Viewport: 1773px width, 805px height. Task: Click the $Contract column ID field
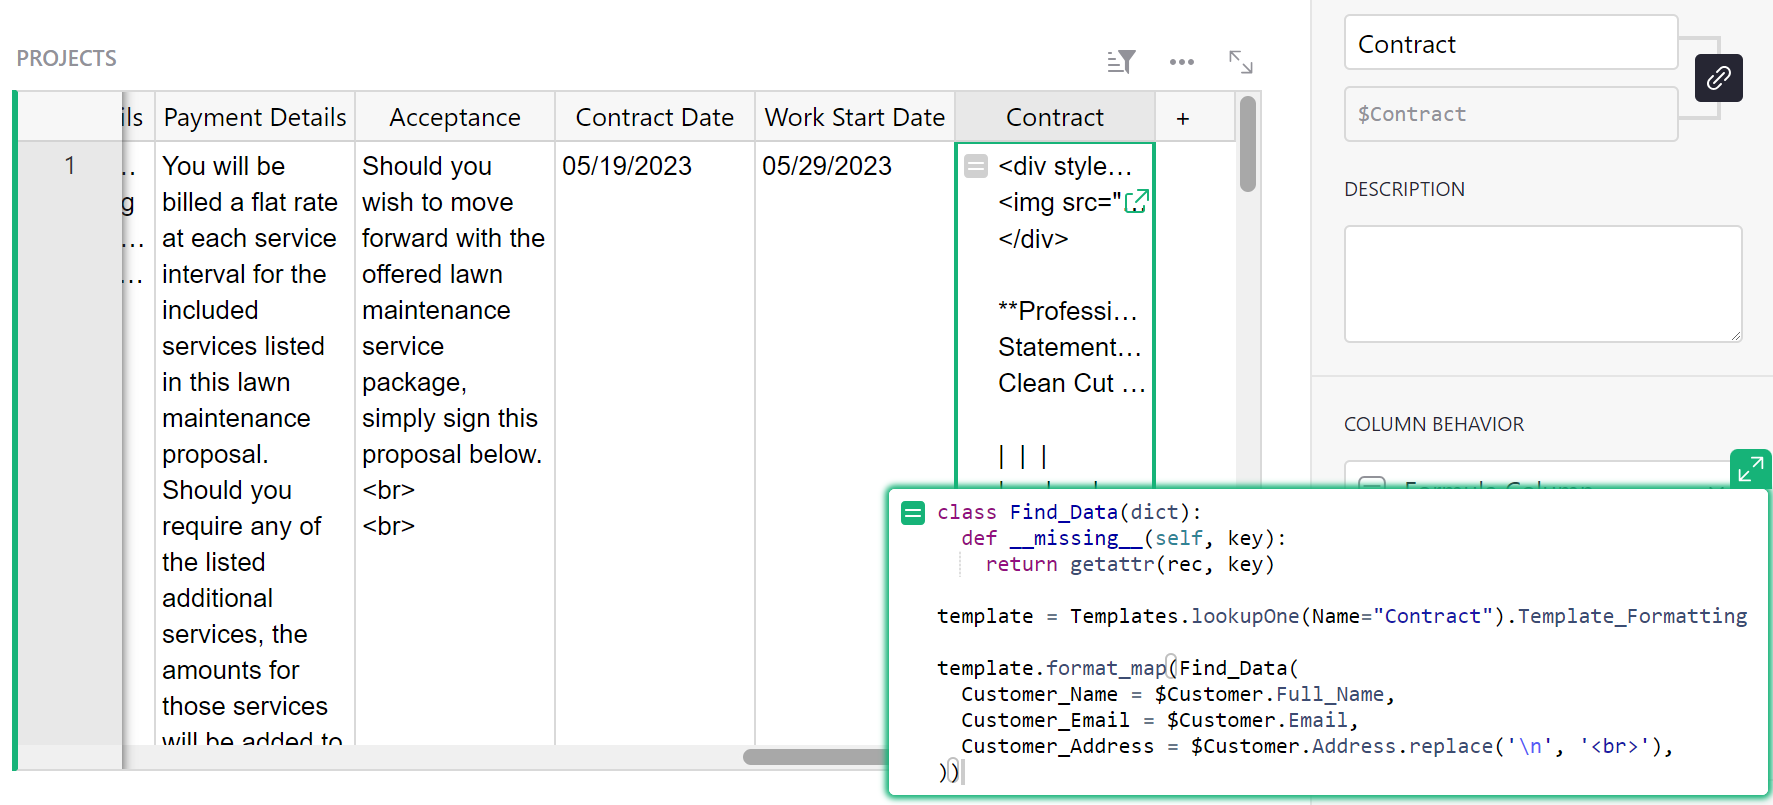(1510, 114)
